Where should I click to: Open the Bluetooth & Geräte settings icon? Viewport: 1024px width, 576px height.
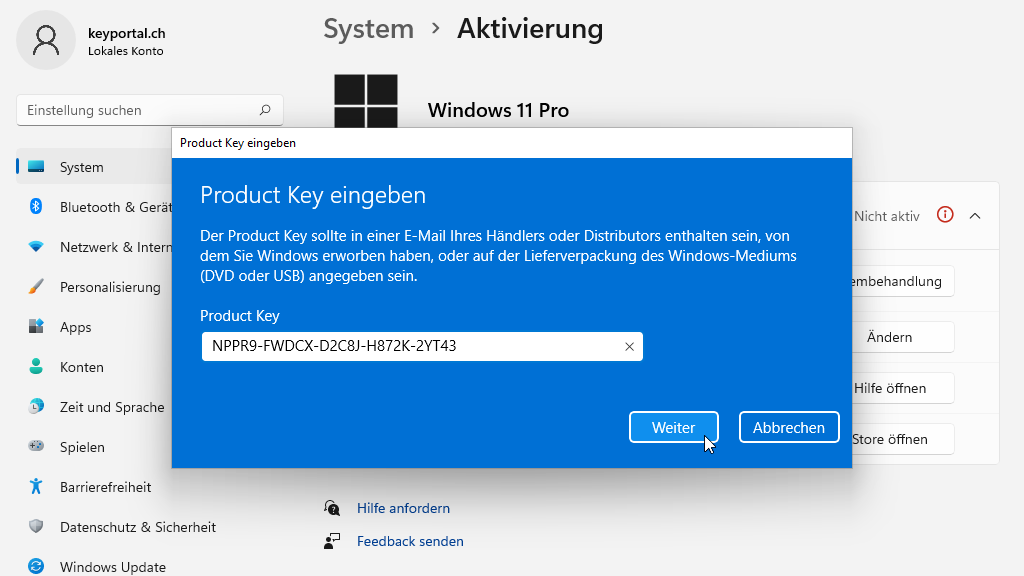coord(36,207)
